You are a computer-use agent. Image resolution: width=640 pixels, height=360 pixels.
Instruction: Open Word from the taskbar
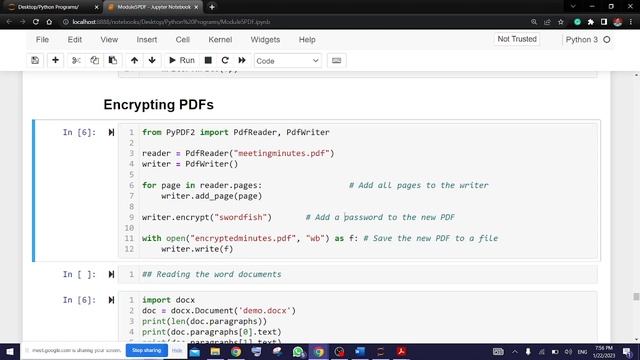360,351
